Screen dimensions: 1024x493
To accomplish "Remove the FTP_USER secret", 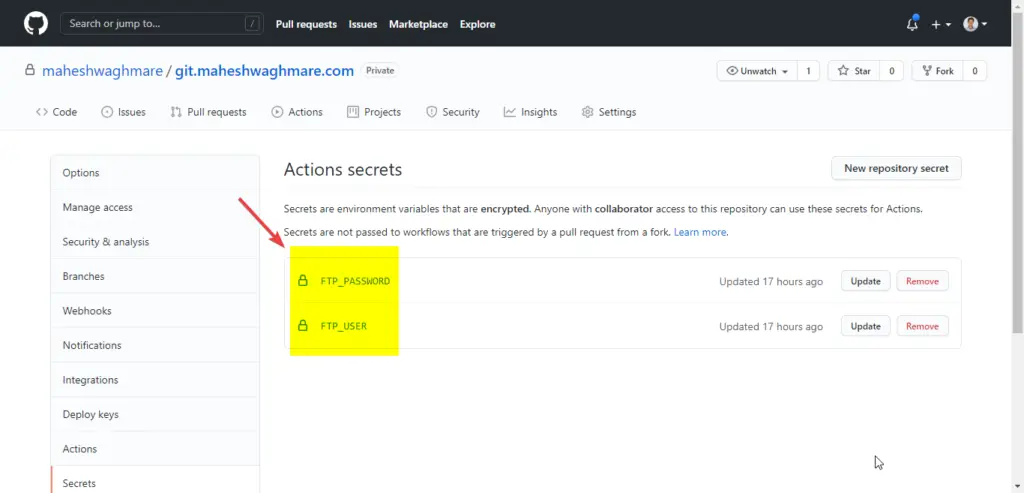I will [922, 326].
